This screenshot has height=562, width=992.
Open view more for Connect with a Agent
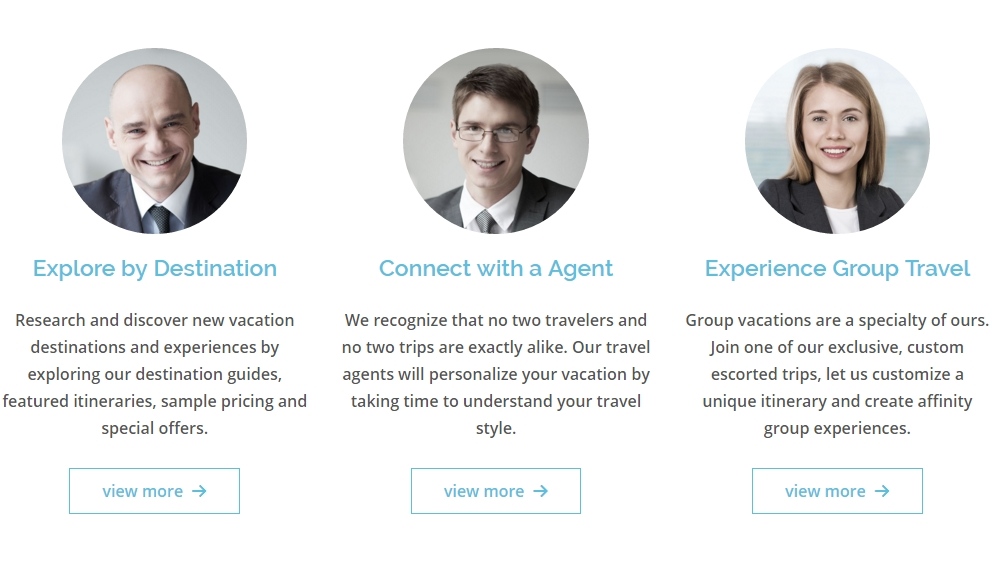pos(496,491)
